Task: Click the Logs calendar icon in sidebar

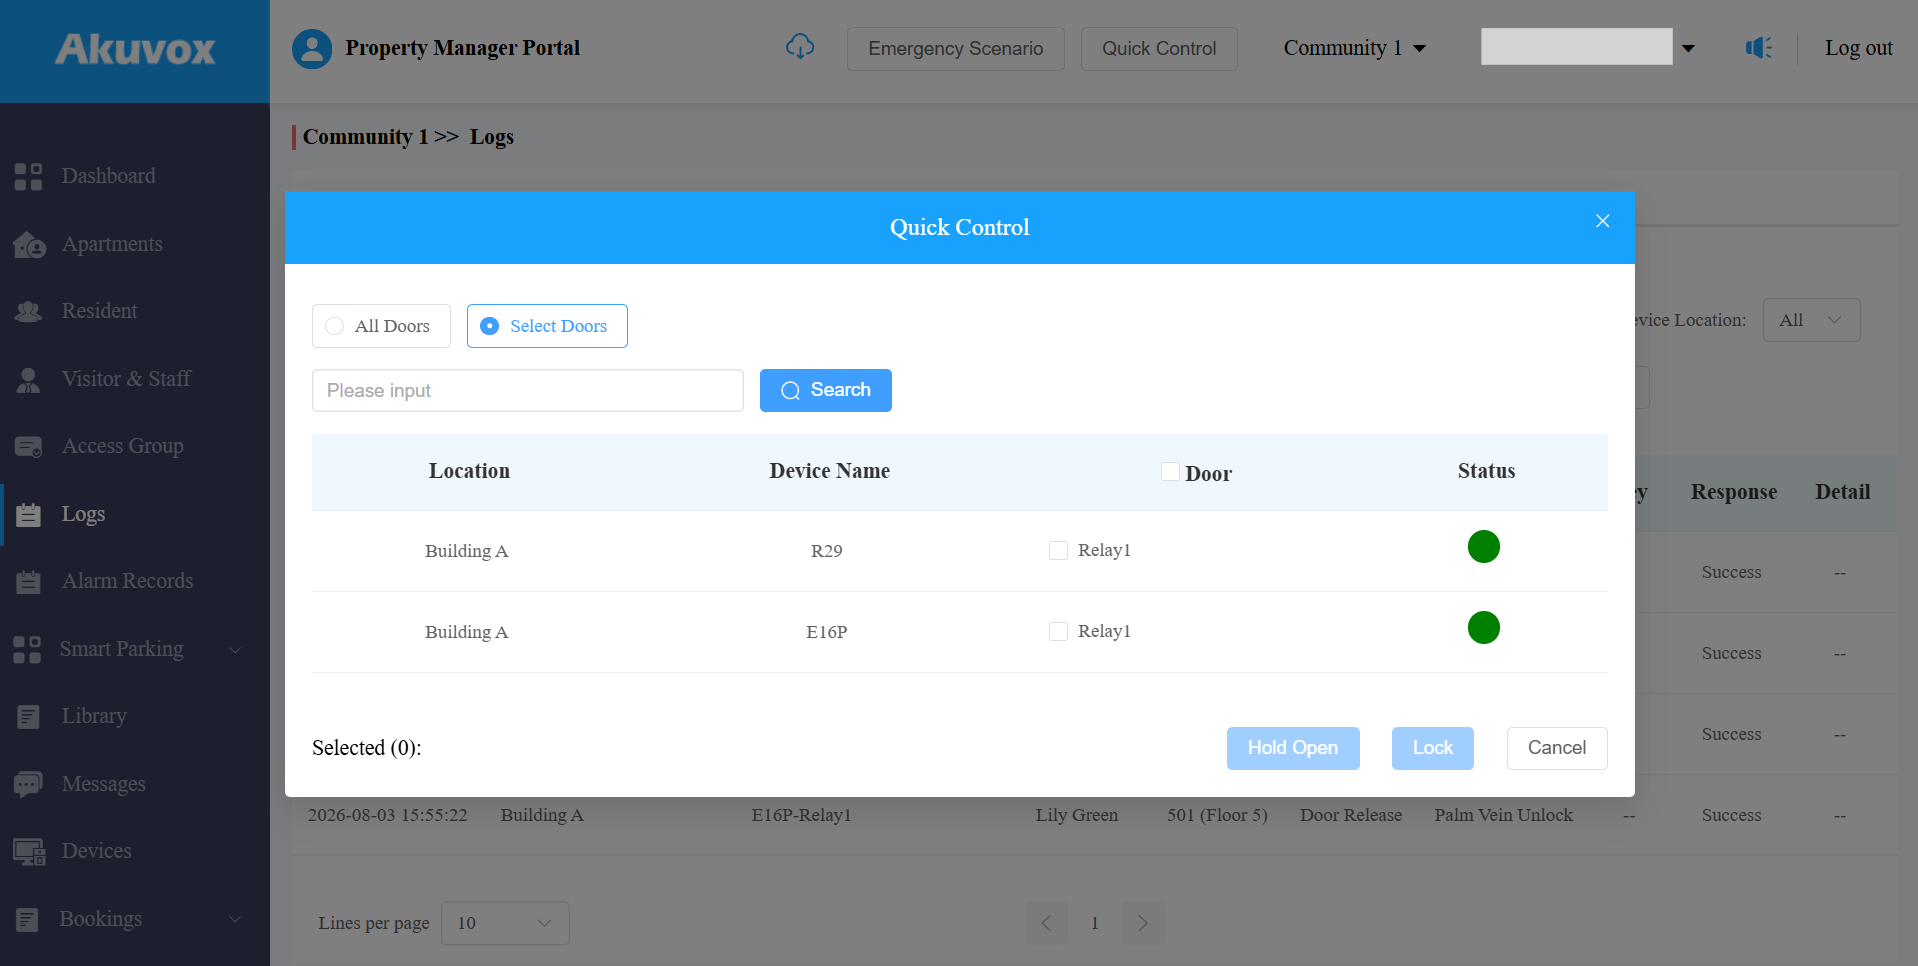Action: [28, 514]
